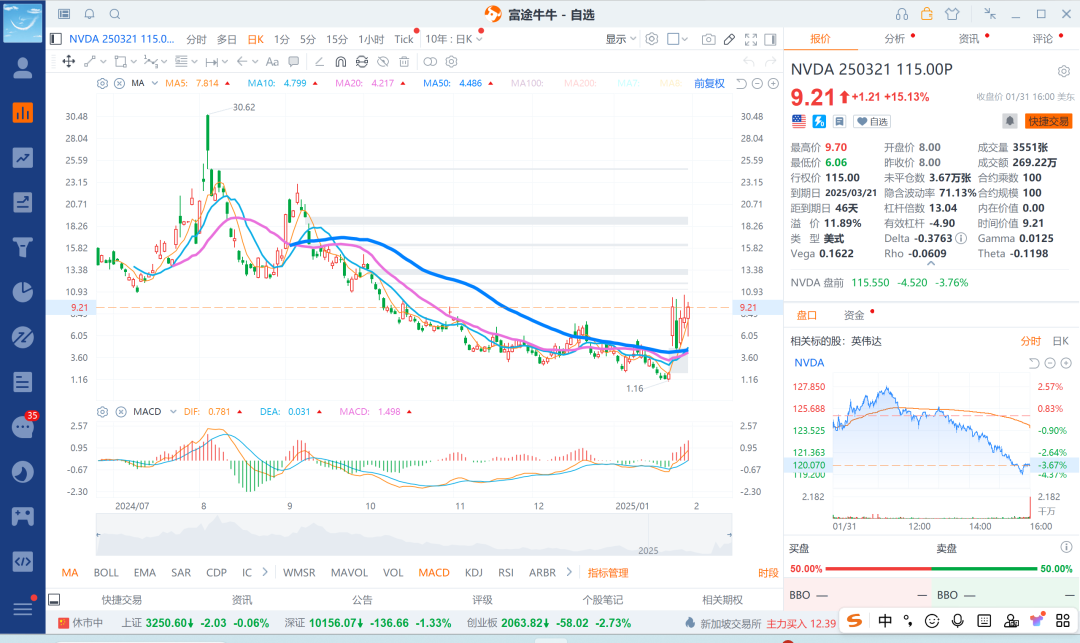Toggle the MA indicator at bottom bar
This screenshot has height=643, width=1080.
[70, 572]
